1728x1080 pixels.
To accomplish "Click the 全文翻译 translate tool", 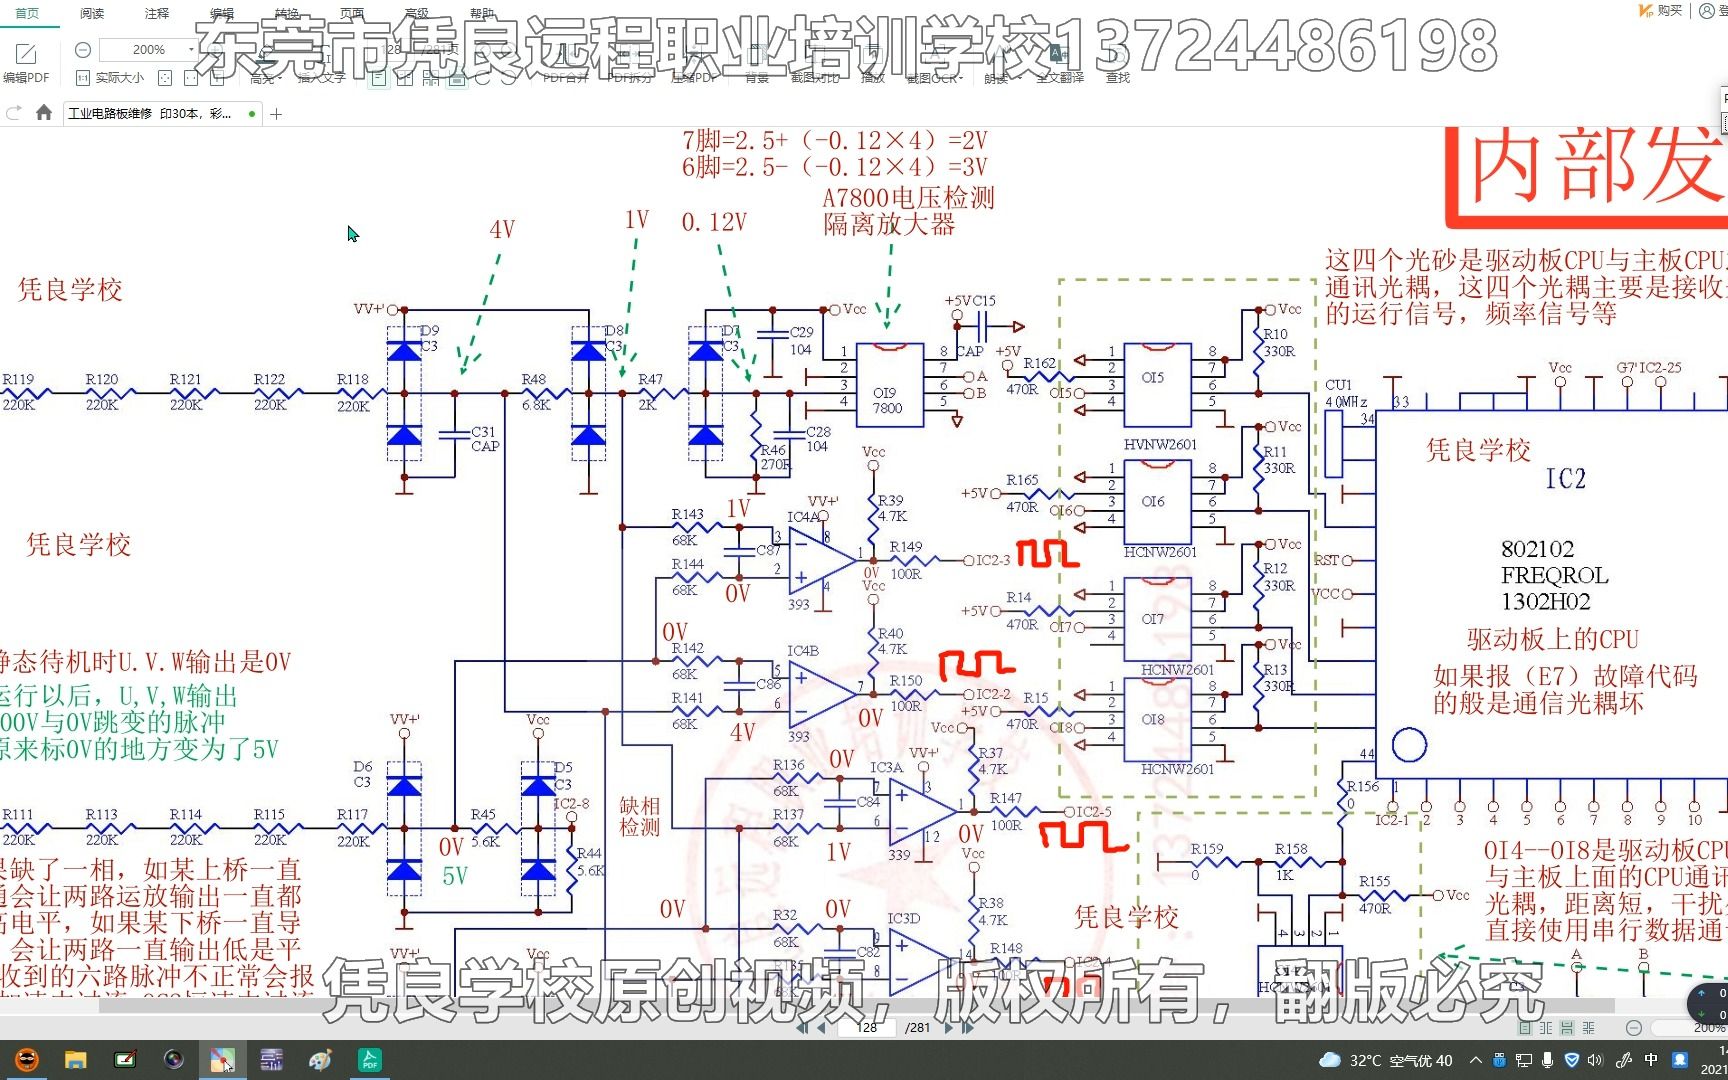I will pyautogui.click(x=1060, y=64).
